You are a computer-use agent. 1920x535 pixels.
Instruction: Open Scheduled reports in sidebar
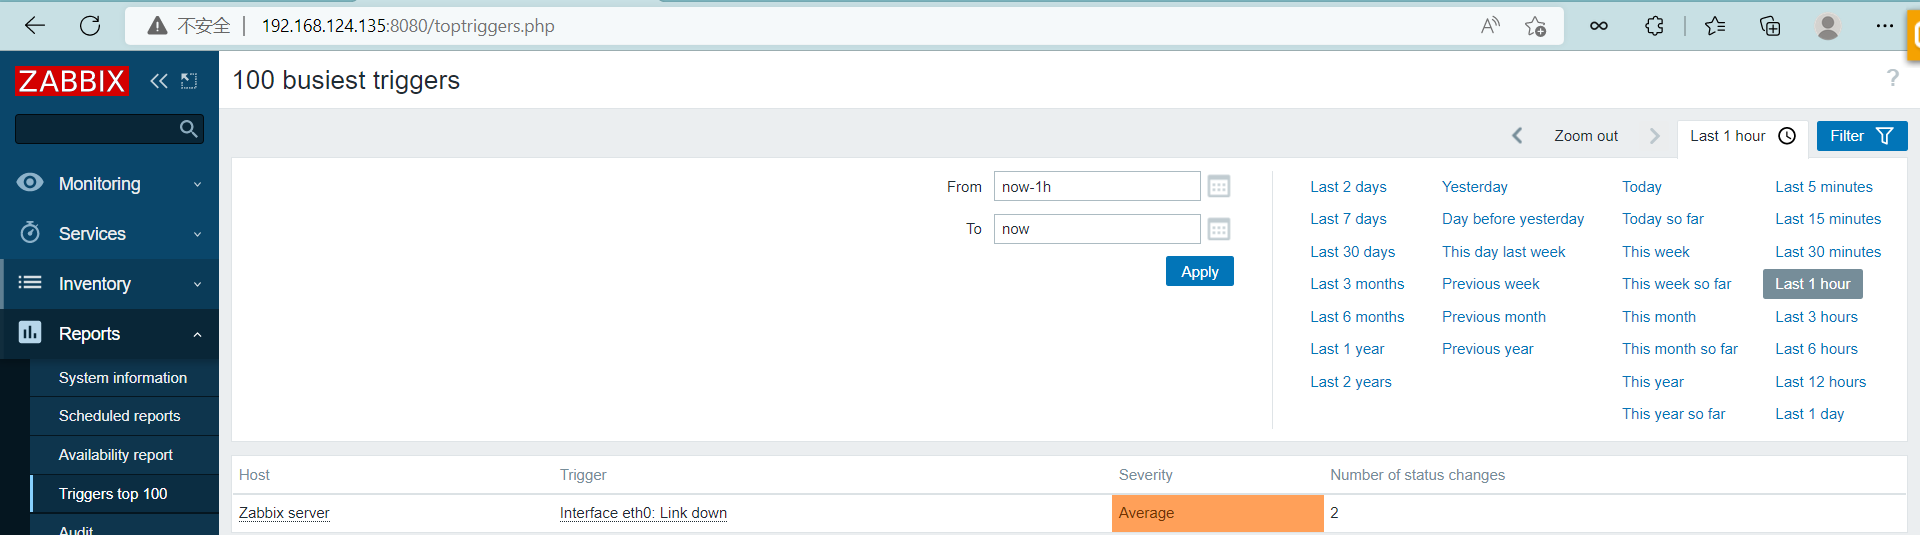(x=120, y=416)
